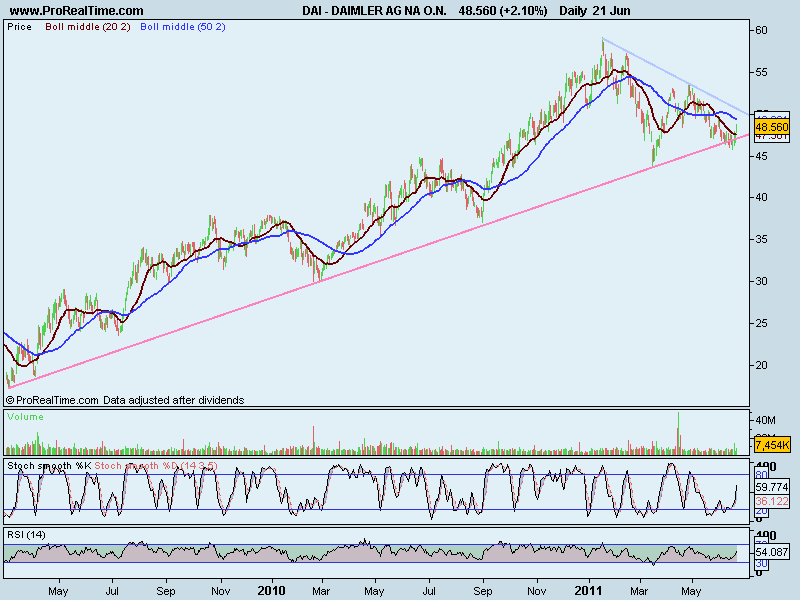This screenshot has height=600, width=800.
Task: Select the Daily timeframe label
Action: point(572,11)
